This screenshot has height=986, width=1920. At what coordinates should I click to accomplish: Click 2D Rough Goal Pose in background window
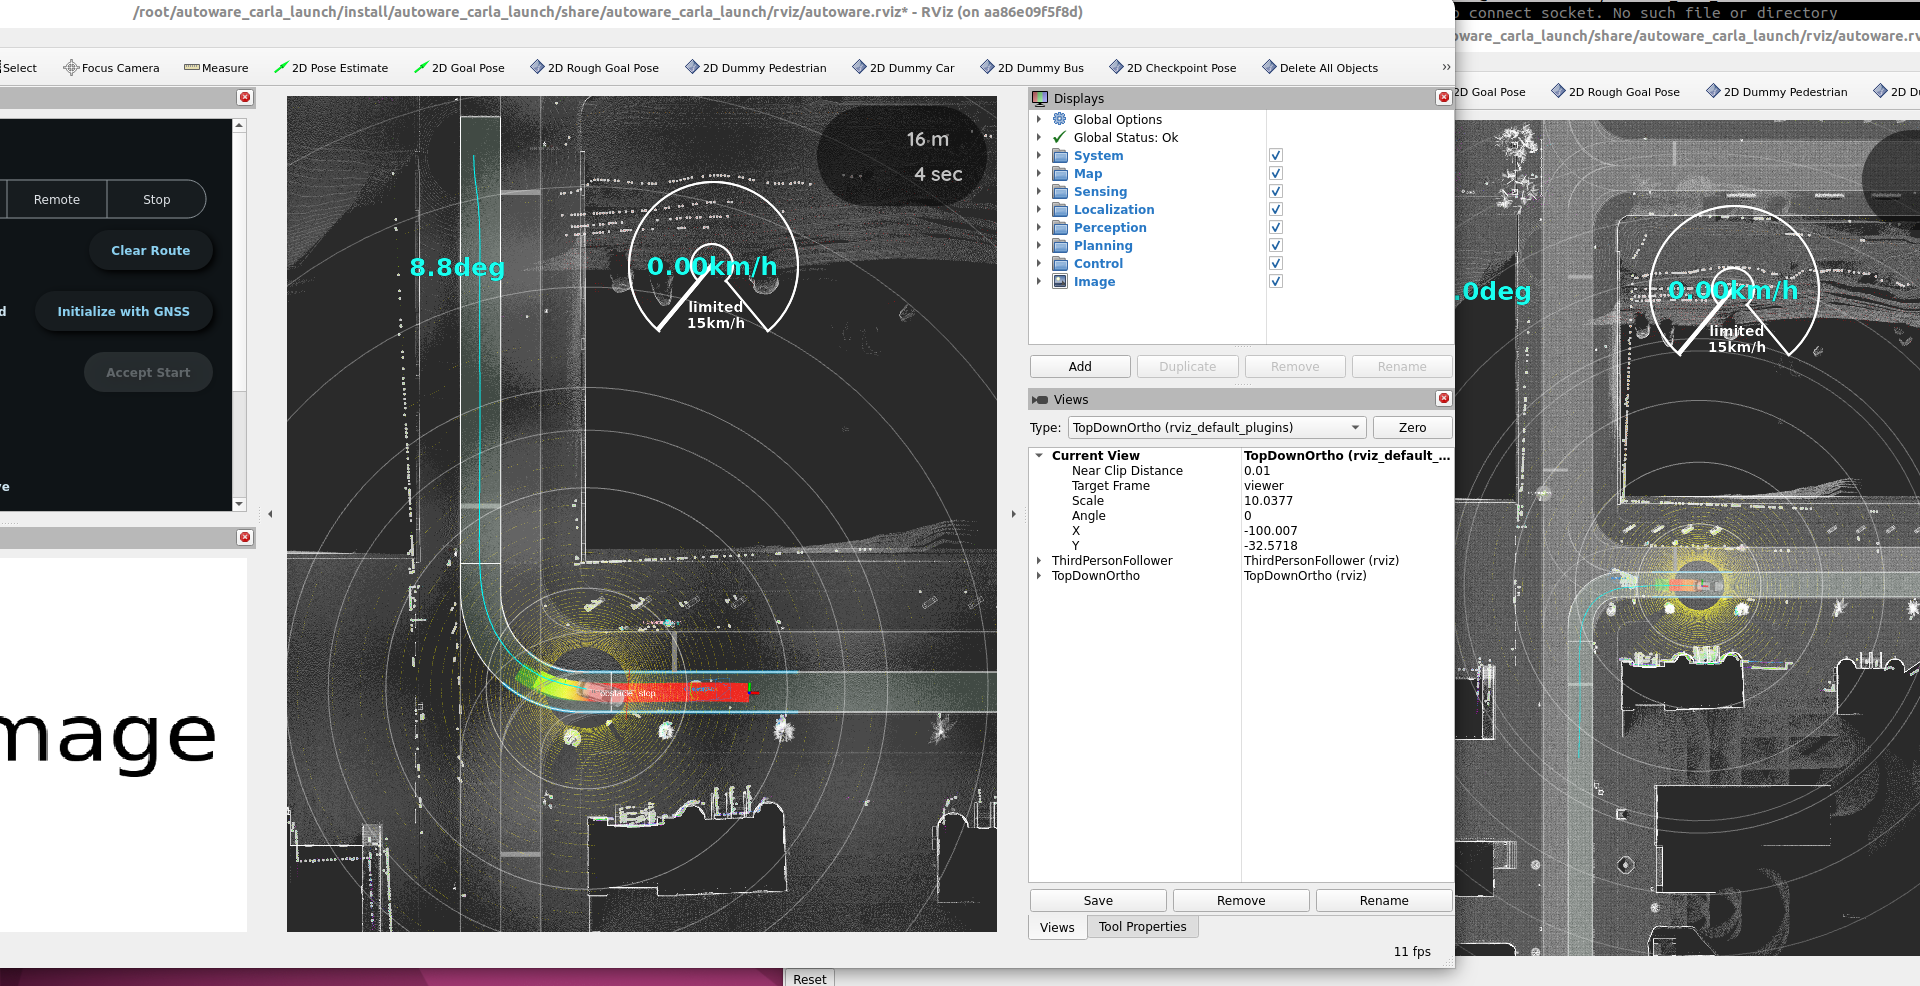(x=1615, y=92)
